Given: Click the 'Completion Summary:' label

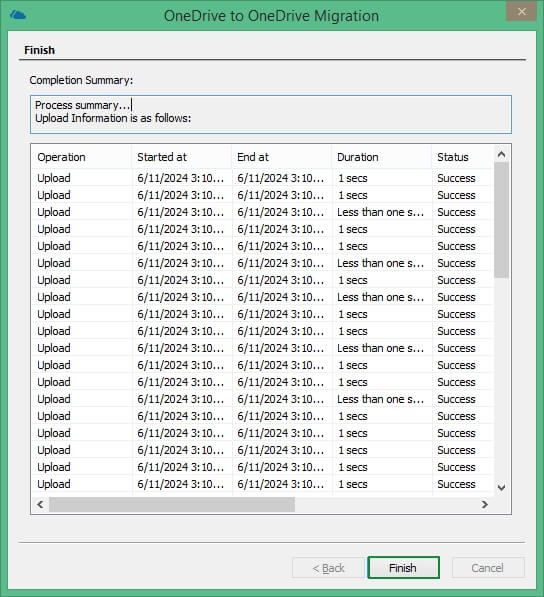Looking at the screenshot, I should 81,80.
